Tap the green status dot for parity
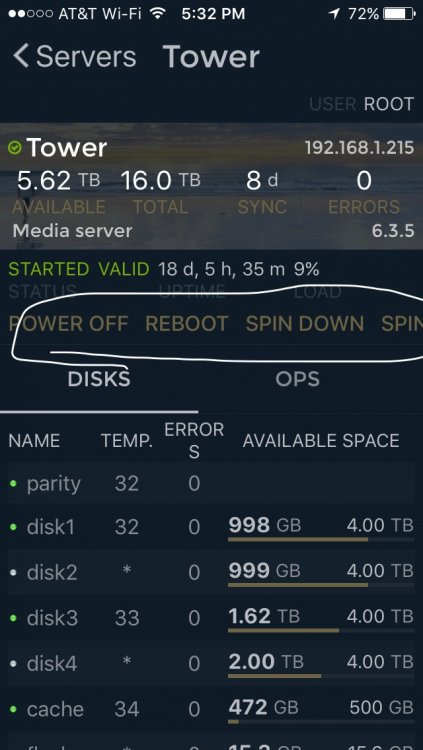This screenshot has width=423, height=750. [13, 484]
